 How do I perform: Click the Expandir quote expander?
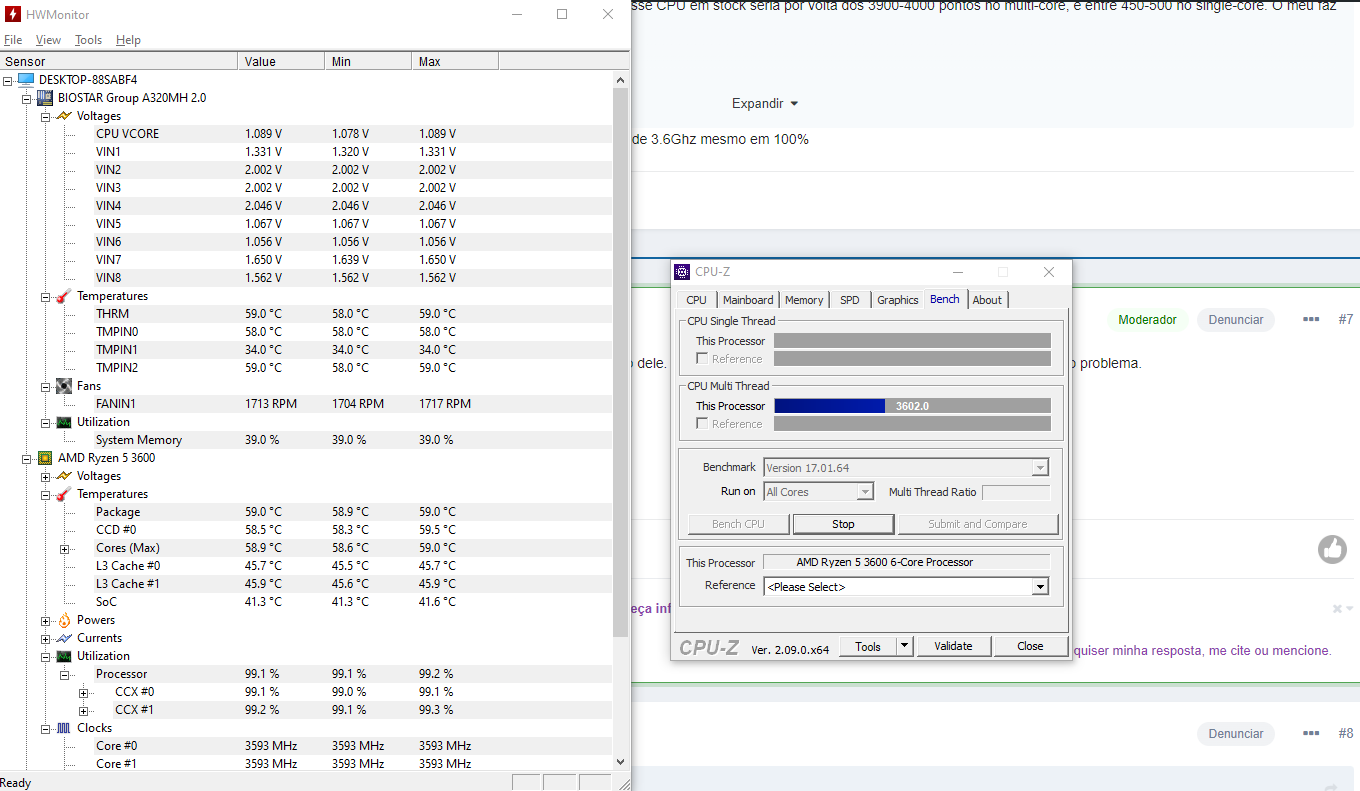point(765,103)
